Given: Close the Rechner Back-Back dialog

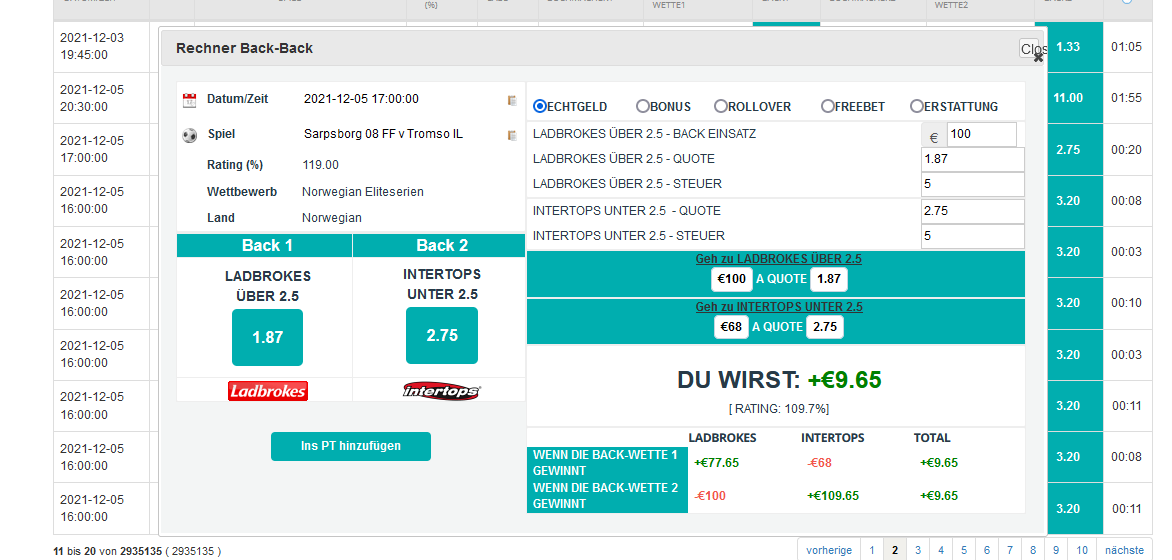Looking at the screenshot, I should (x=1031, y=49).
